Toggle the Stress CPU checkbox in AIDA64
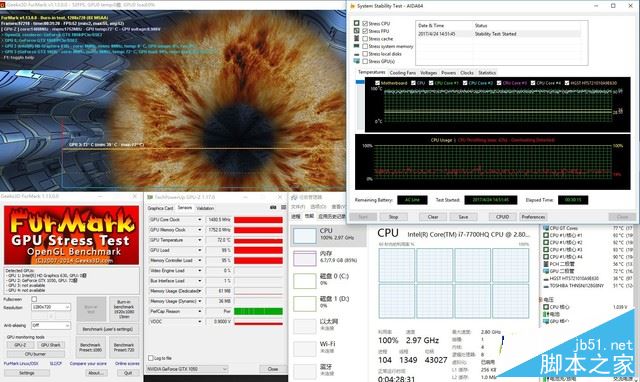 coord(365,24)
